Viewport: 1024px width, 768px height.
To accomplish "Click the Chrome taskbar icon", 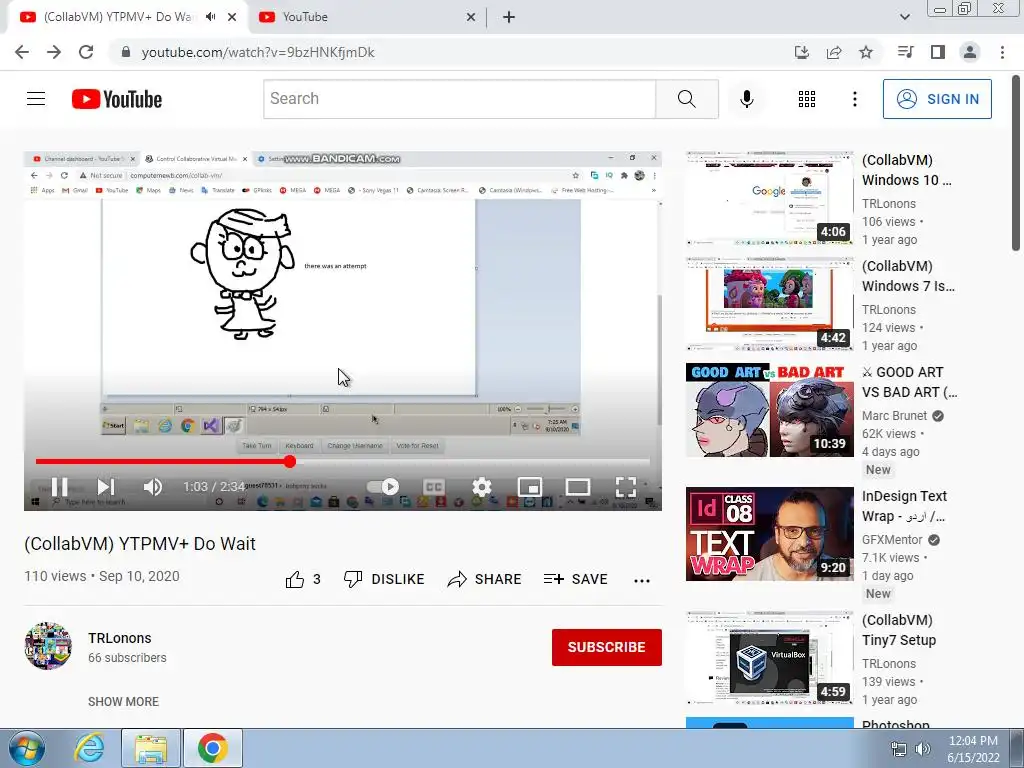I will tap(212, 748).
